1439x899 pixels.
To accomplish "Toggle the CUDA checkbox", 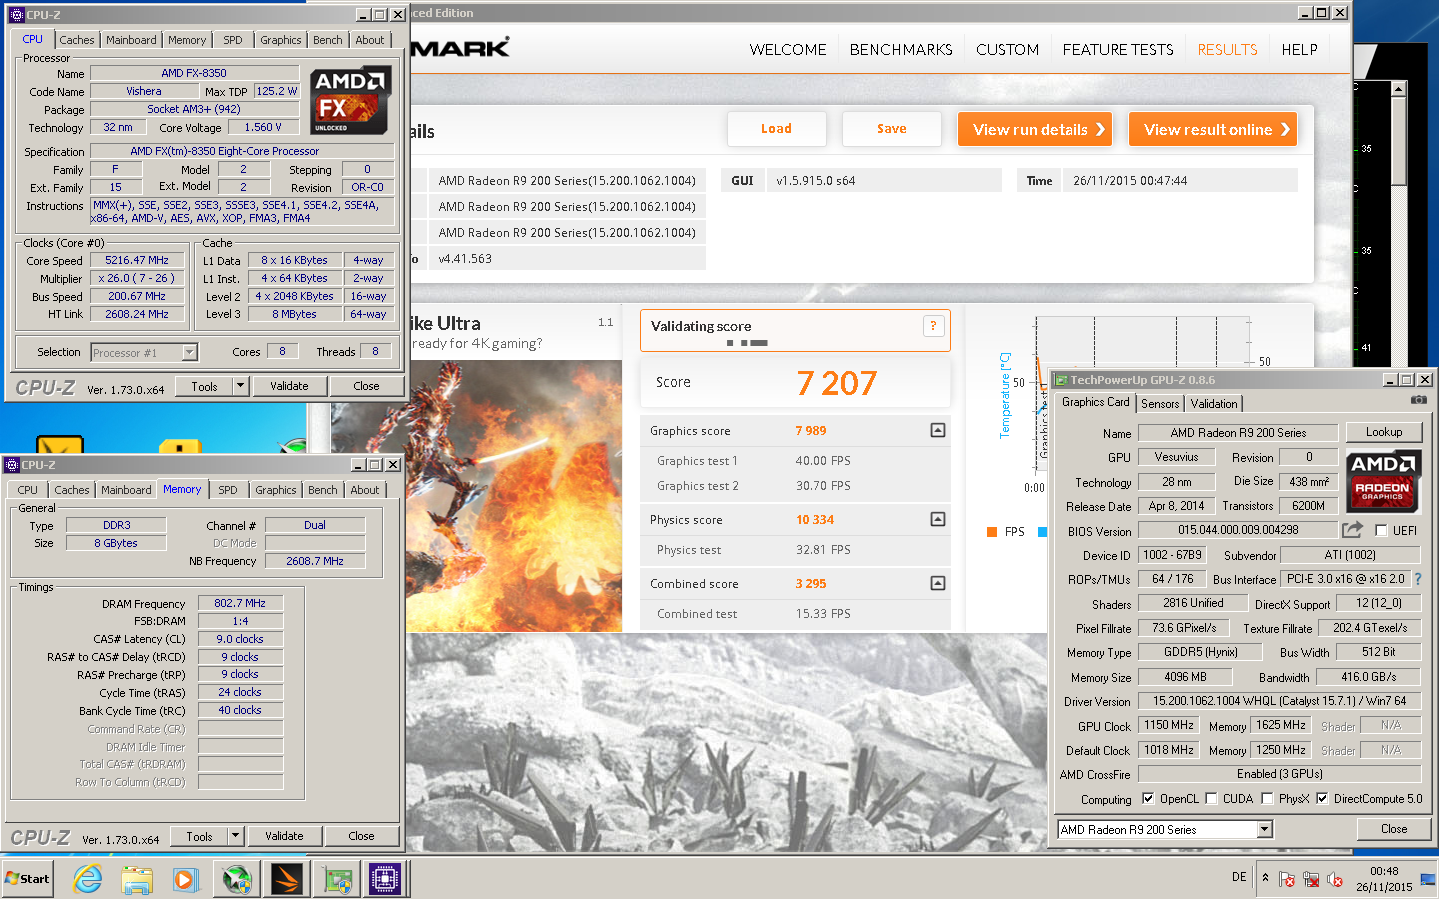I will [x=1211, y=798].
